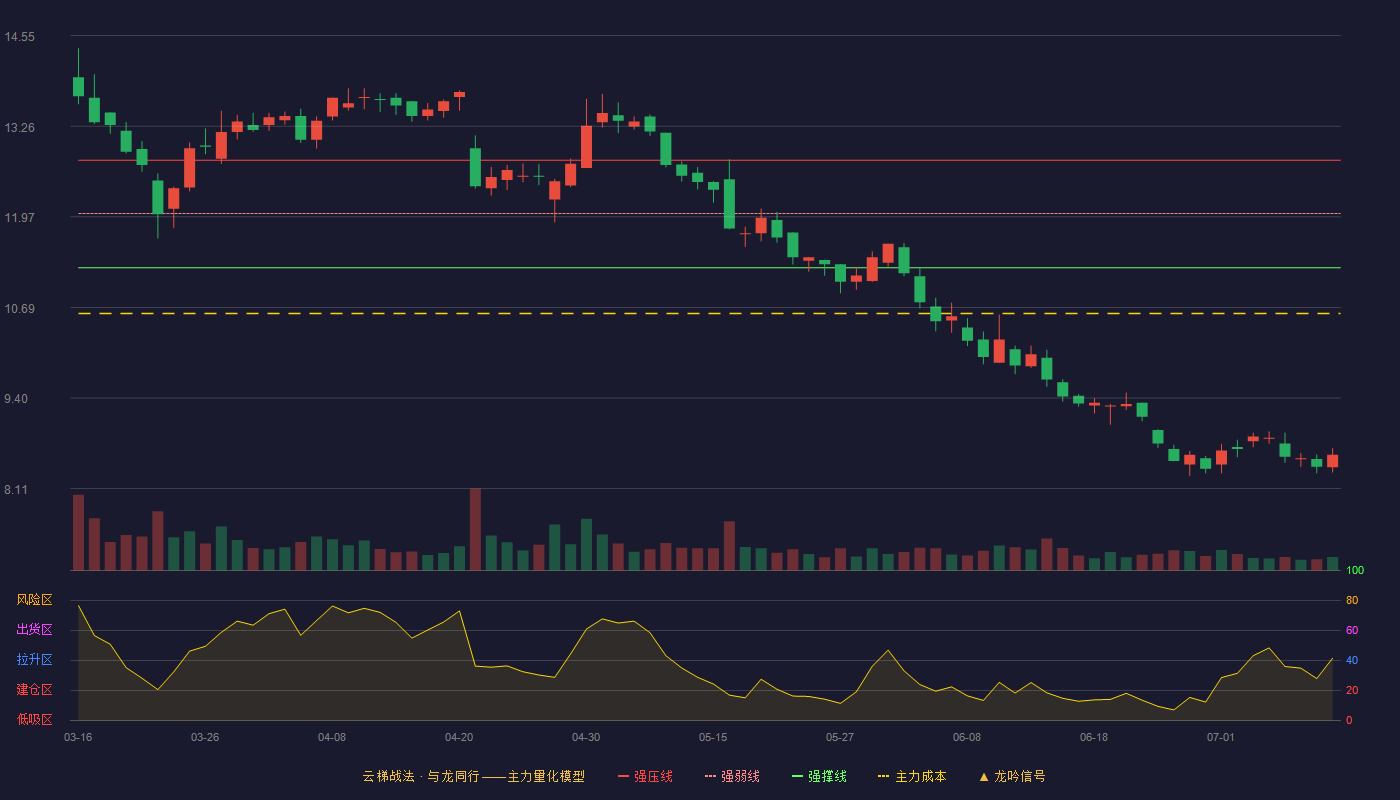Click the green line marker beside 强撑线
The height and width of the screenshot is (800, 1400).
798,776
